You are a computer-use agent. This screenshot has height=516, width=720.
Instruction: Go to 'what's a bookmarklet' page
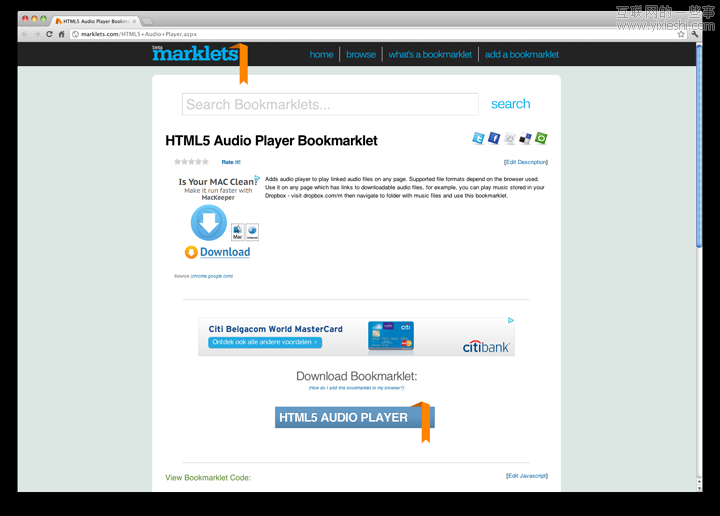[x=430, y=55]
